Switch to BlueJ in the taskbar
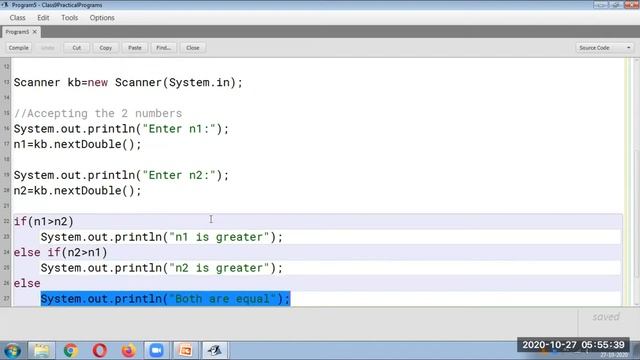Viewport: 640px width, 360px height. [214, 351]
